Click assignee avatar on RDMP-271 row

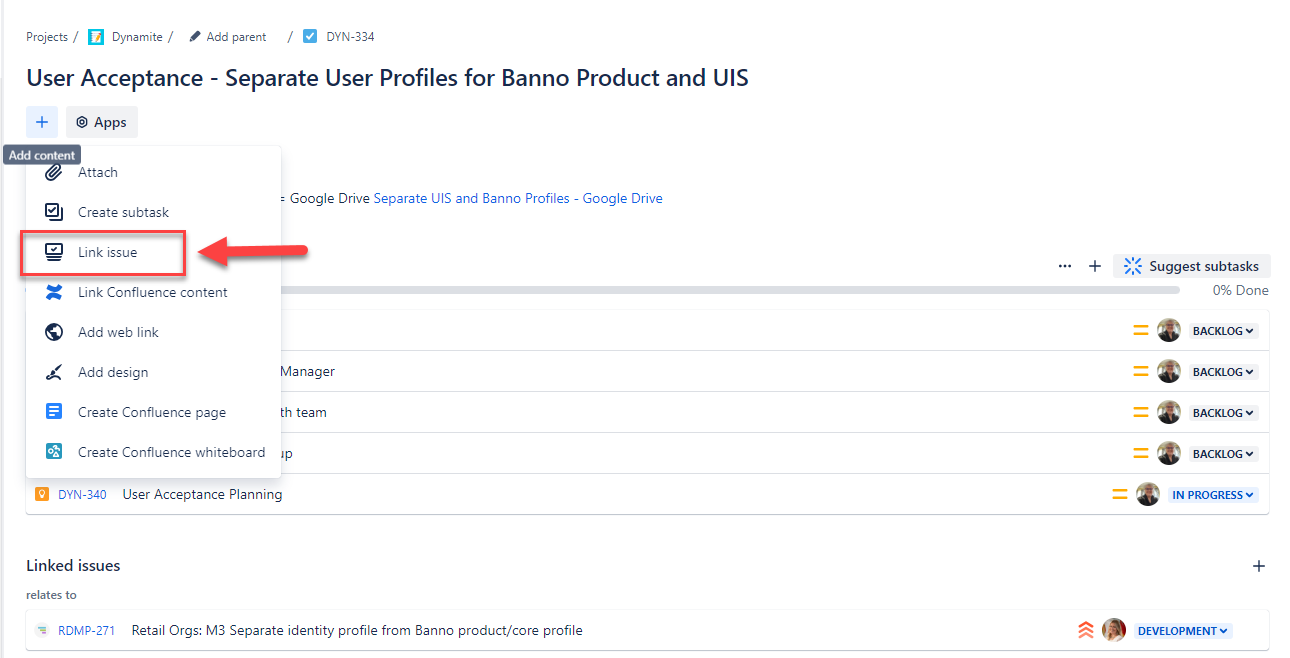1114,630
